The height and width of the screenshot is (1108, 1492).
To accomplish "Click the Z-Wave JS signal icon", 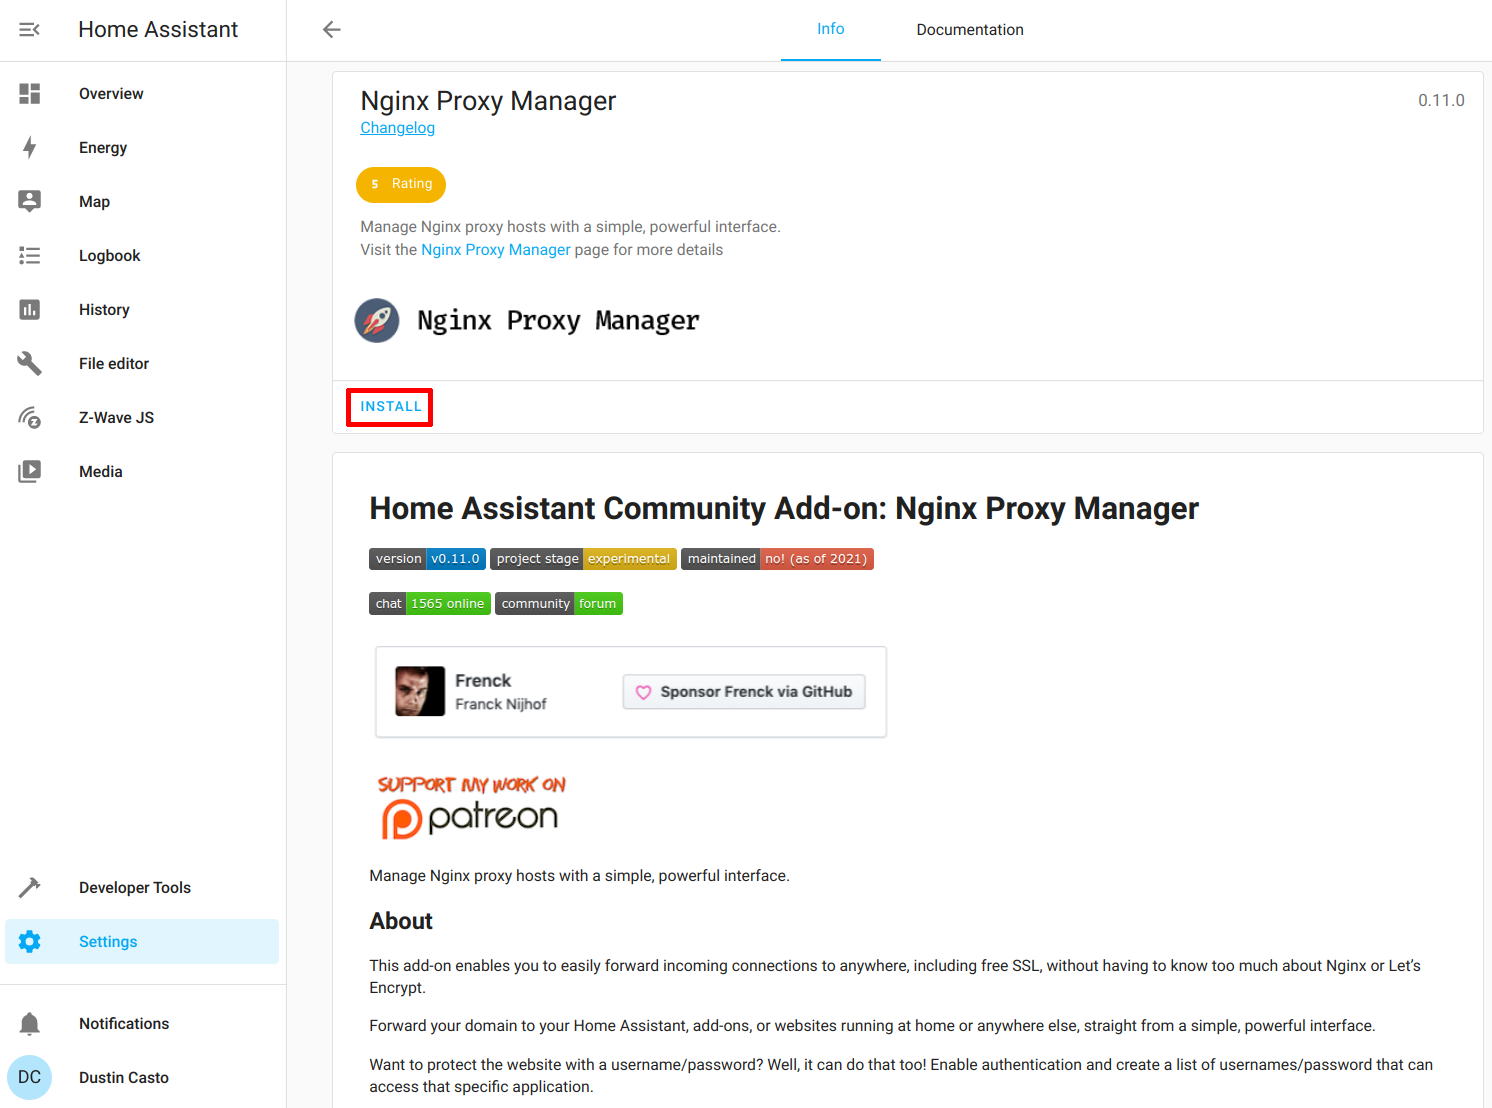I will tap(30, 418).
